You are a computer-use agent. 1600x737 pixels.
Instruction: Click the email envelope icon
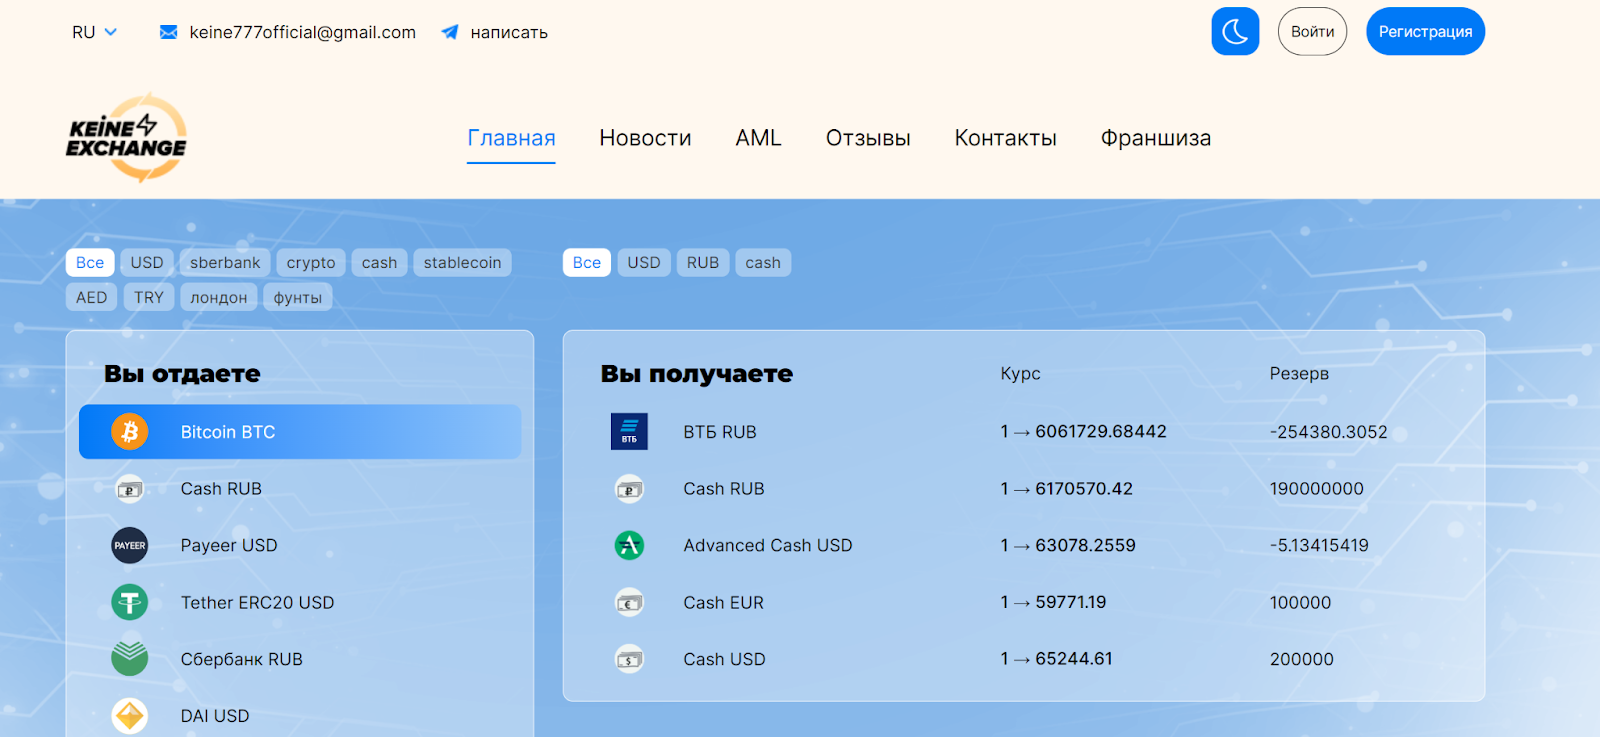point(169,32)
